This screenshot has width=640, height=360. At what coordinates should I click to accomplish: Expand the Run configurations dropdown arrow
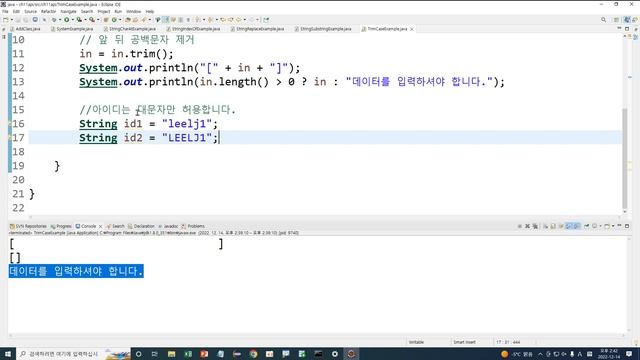coord(73,20)
